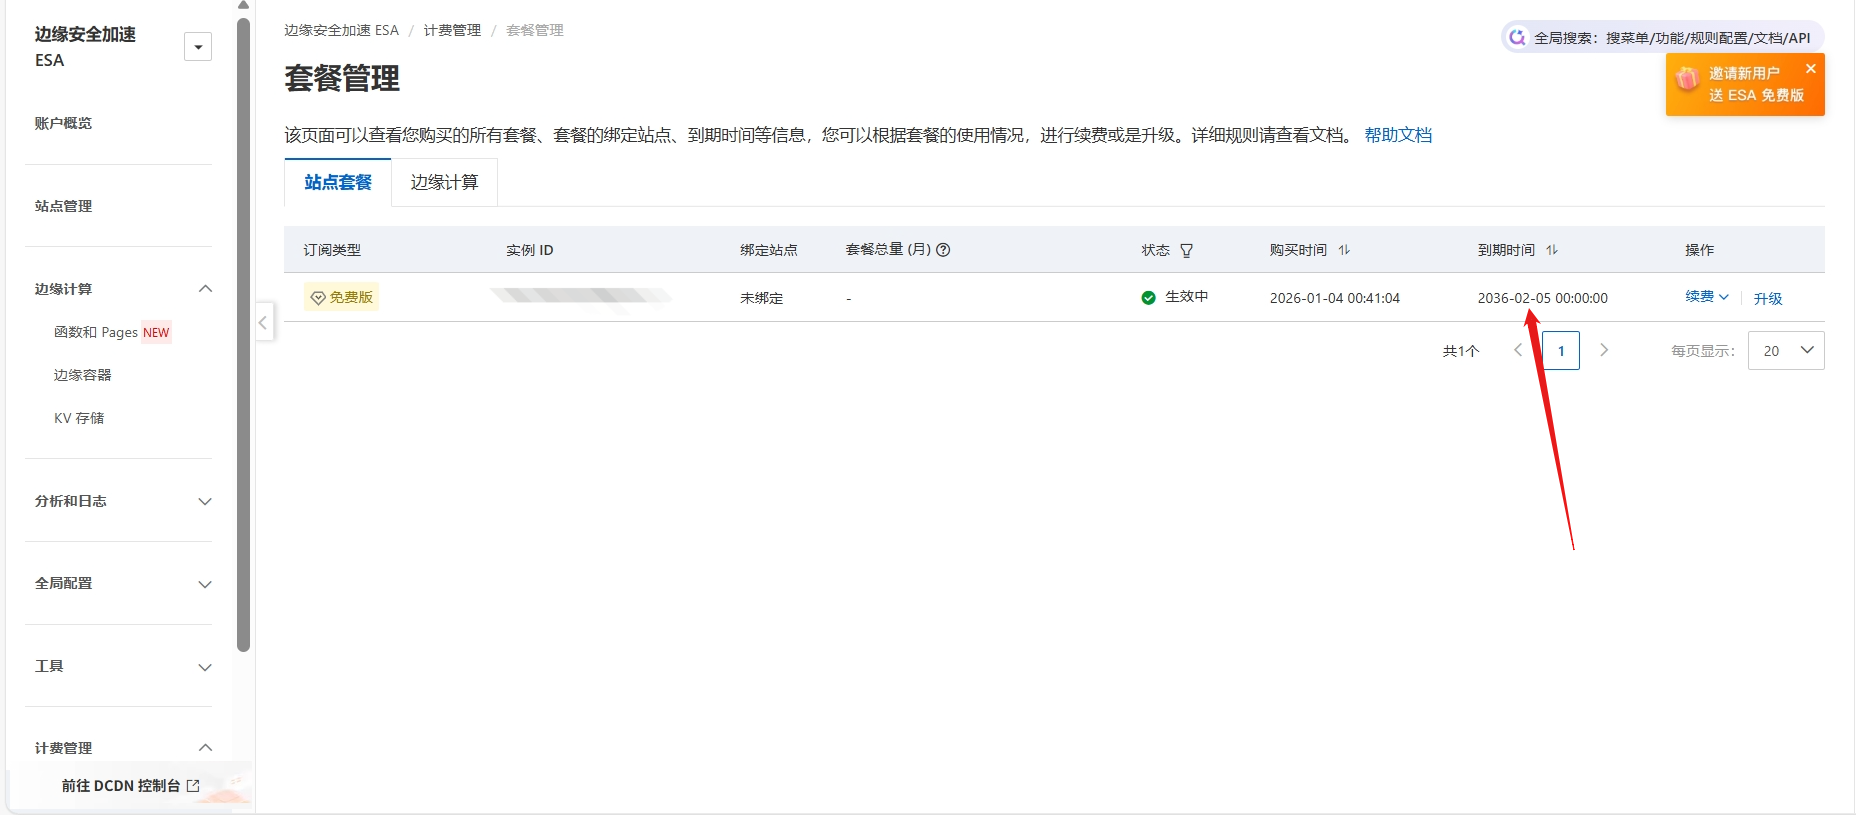
Task: Go to previous page arrow
Action: (x=1518, y=350)
